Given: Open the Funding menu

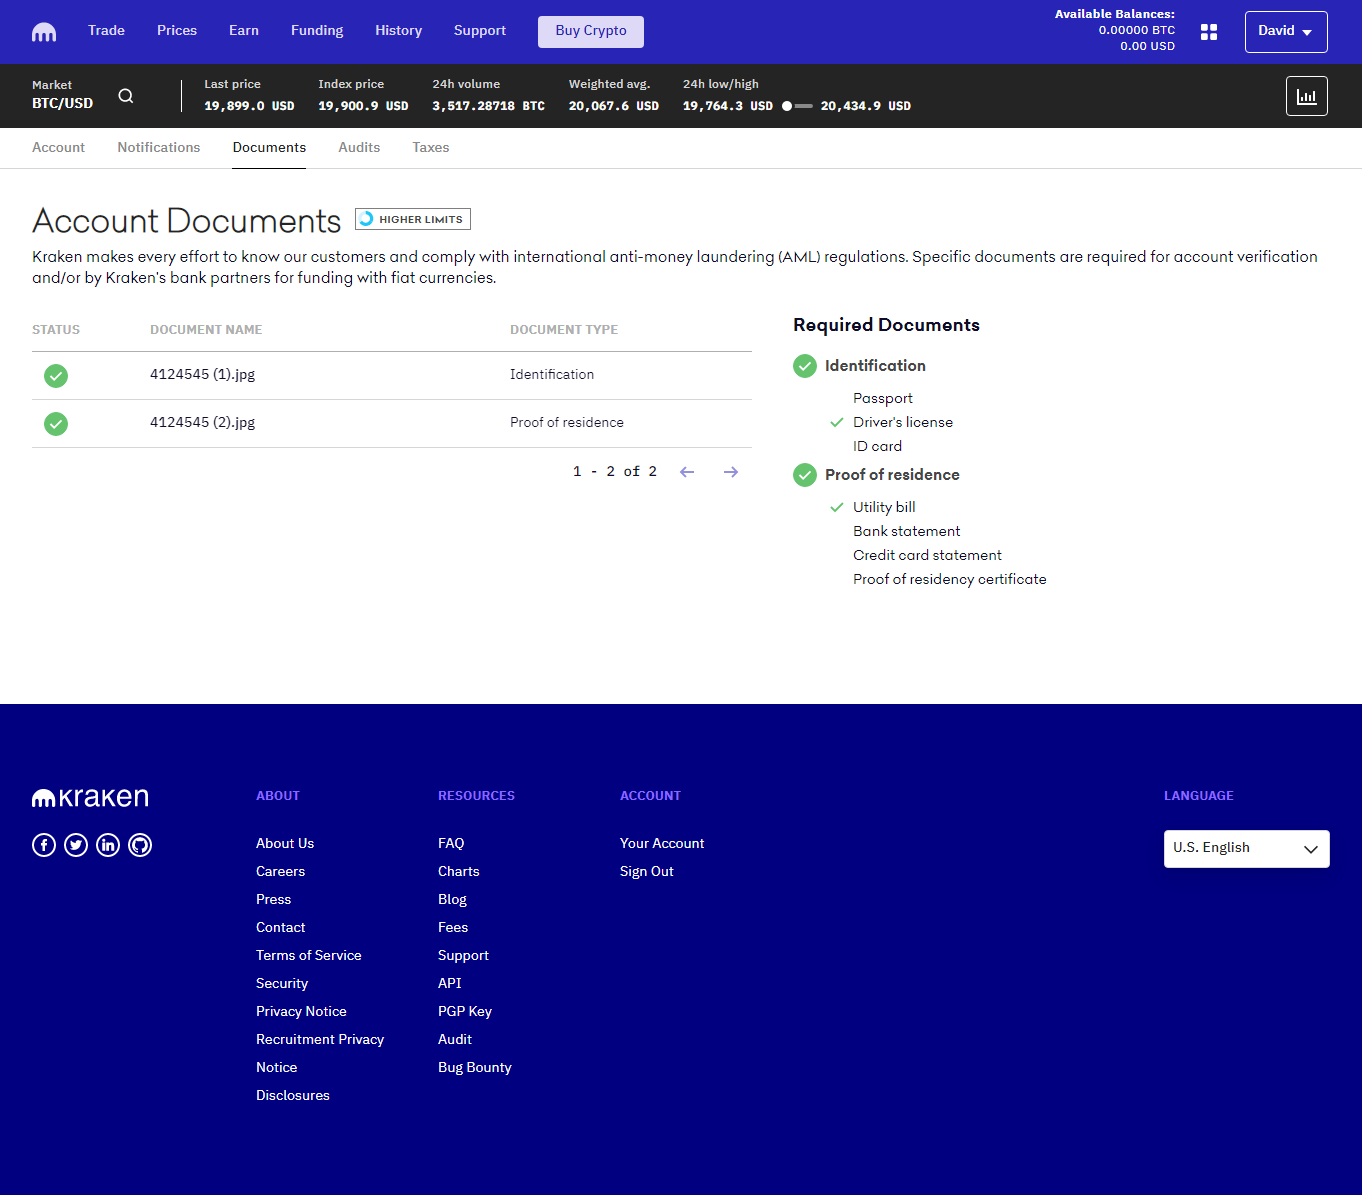Looking at the screenshot, I should click(317, 31).
